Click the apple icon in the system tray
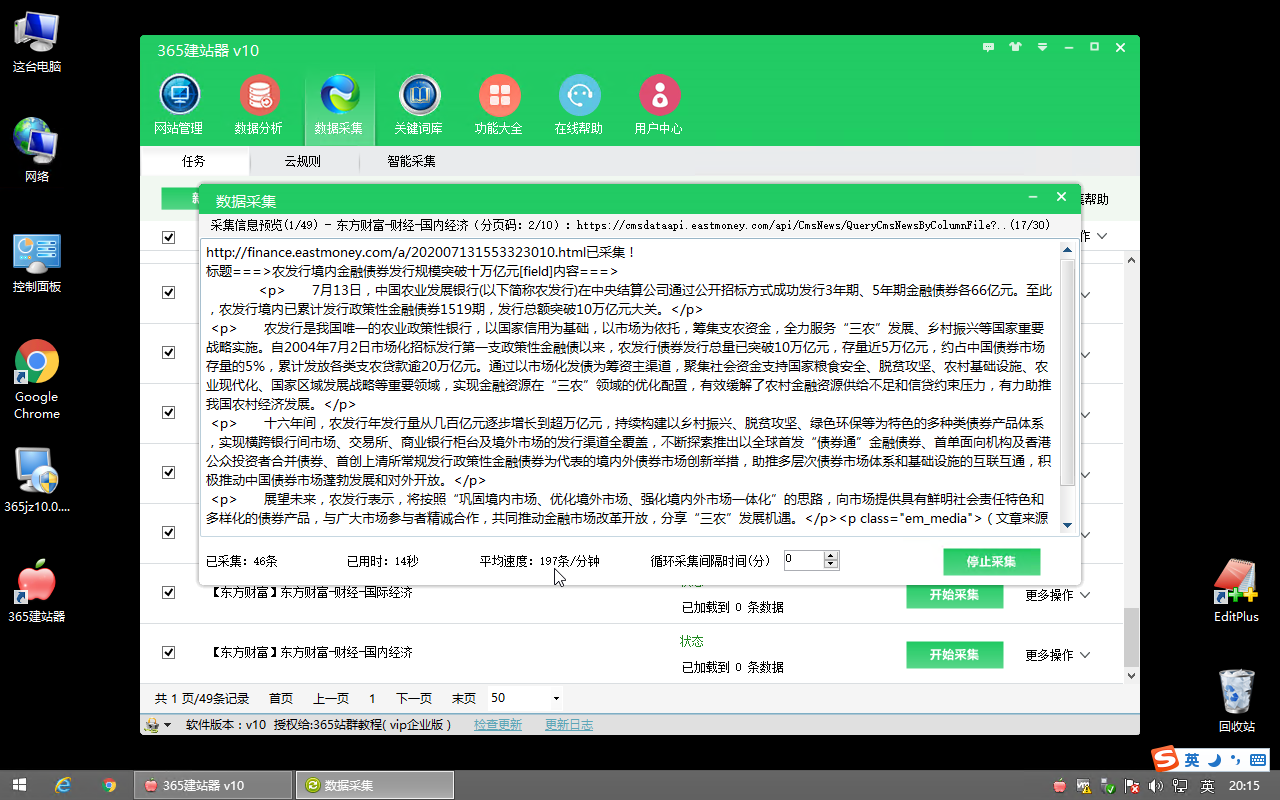1280x800 pixels. [x=1060, y=786]
